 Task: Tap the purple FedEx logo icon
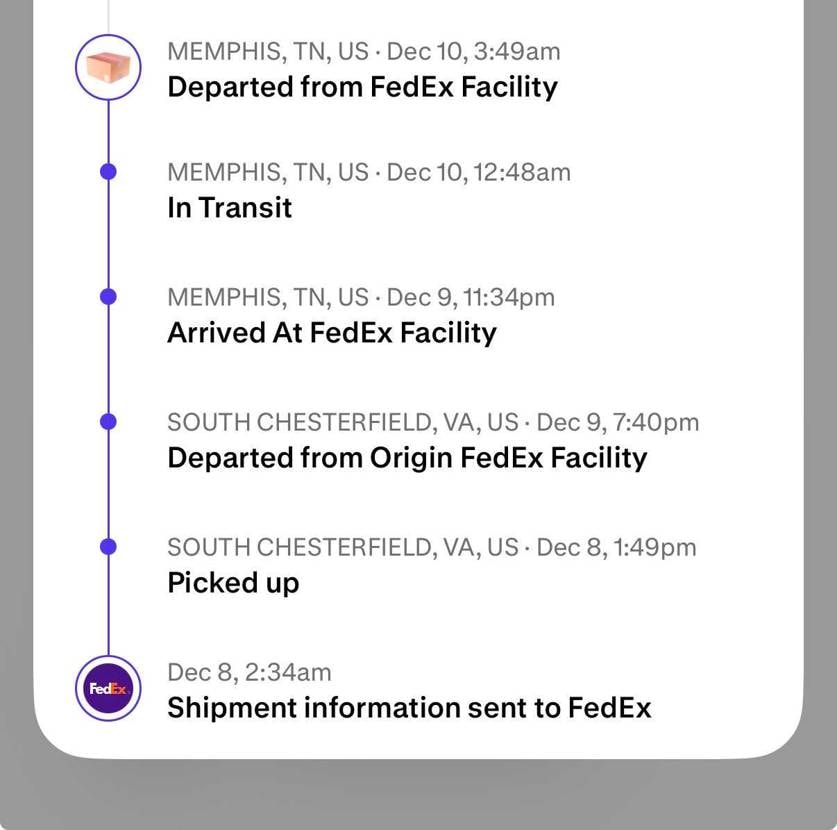(x=108, y=689)
